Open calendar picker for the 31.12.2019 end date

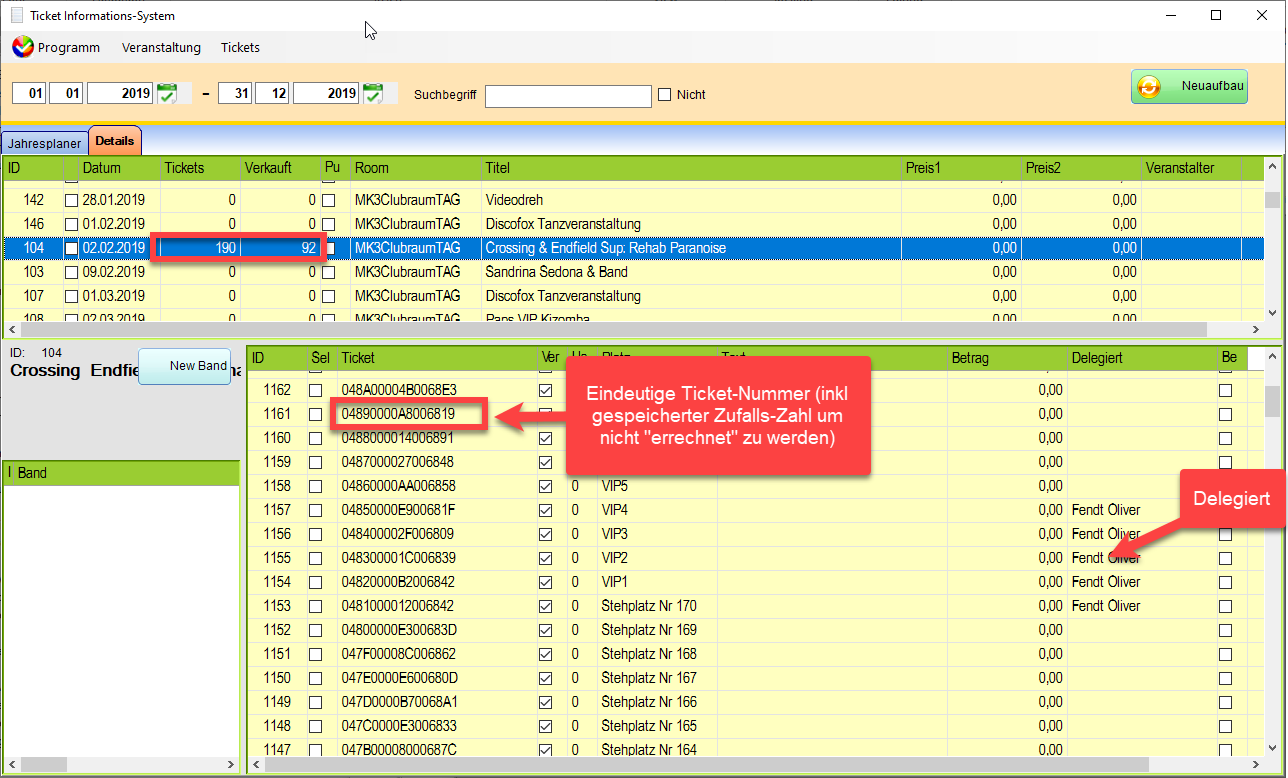[373, 93]
